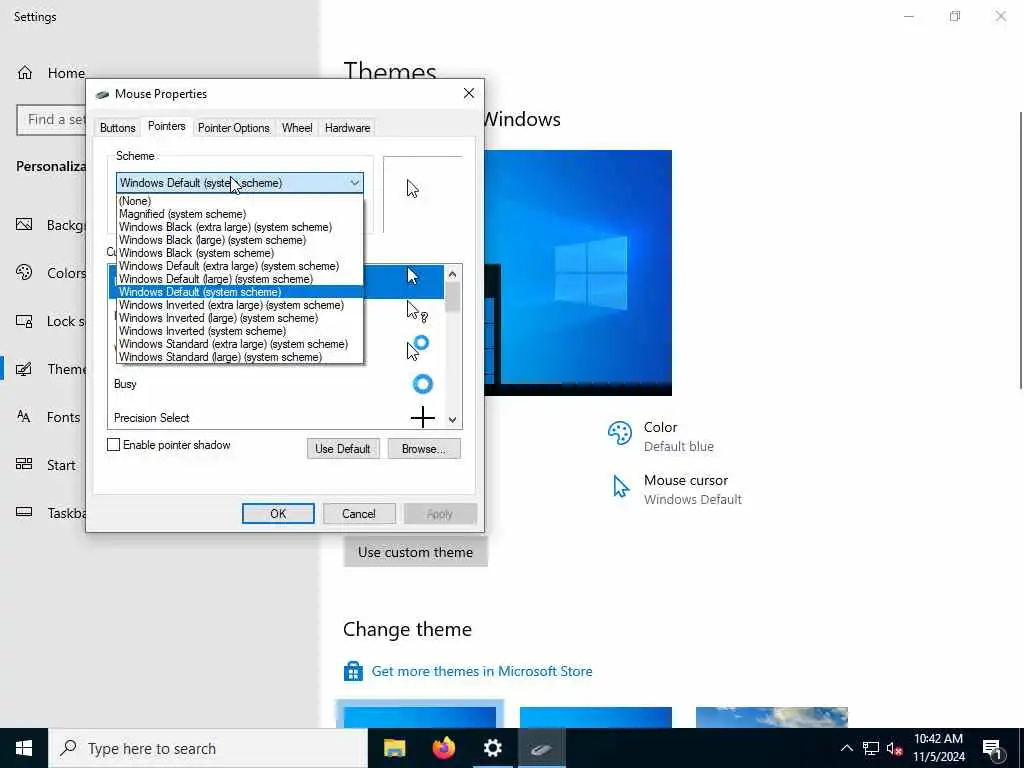Select the Working in Background pointer
The width and height of the screenshot is (1024, 768).
pyautogui.click(x=417, y=347)
